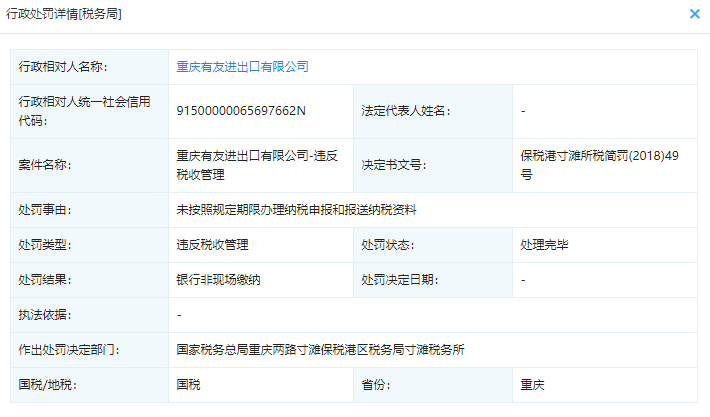Image resolution: width=710 pixels, height=417 pixels.
Task: Click the province value 重庆
Action: pos(532,385)
